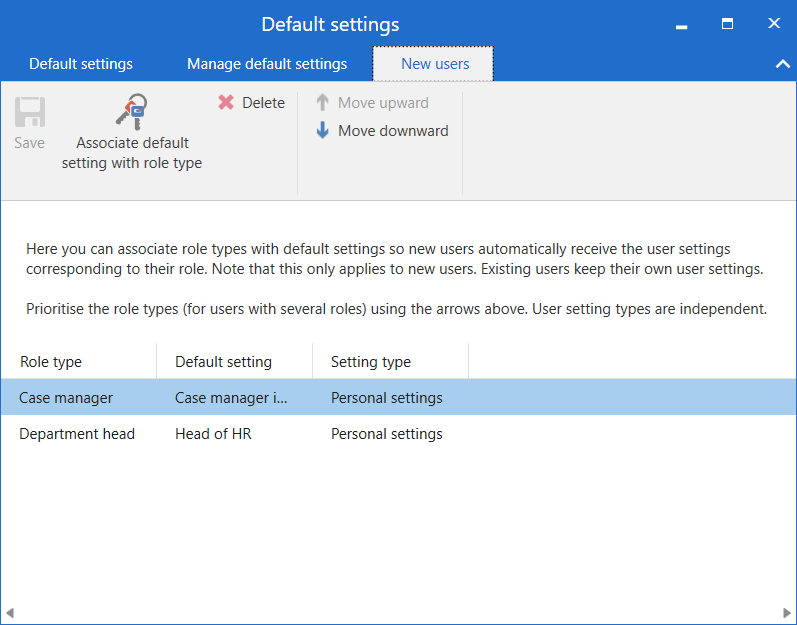Screen dimensions: 797x625
Task: Click Personal settings in Department head row
Action: tap(387, 434)
